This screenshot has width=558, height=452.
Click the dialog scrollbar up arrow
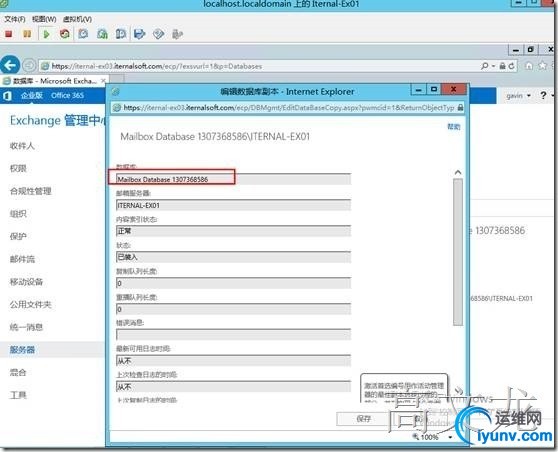click(458, 173)
